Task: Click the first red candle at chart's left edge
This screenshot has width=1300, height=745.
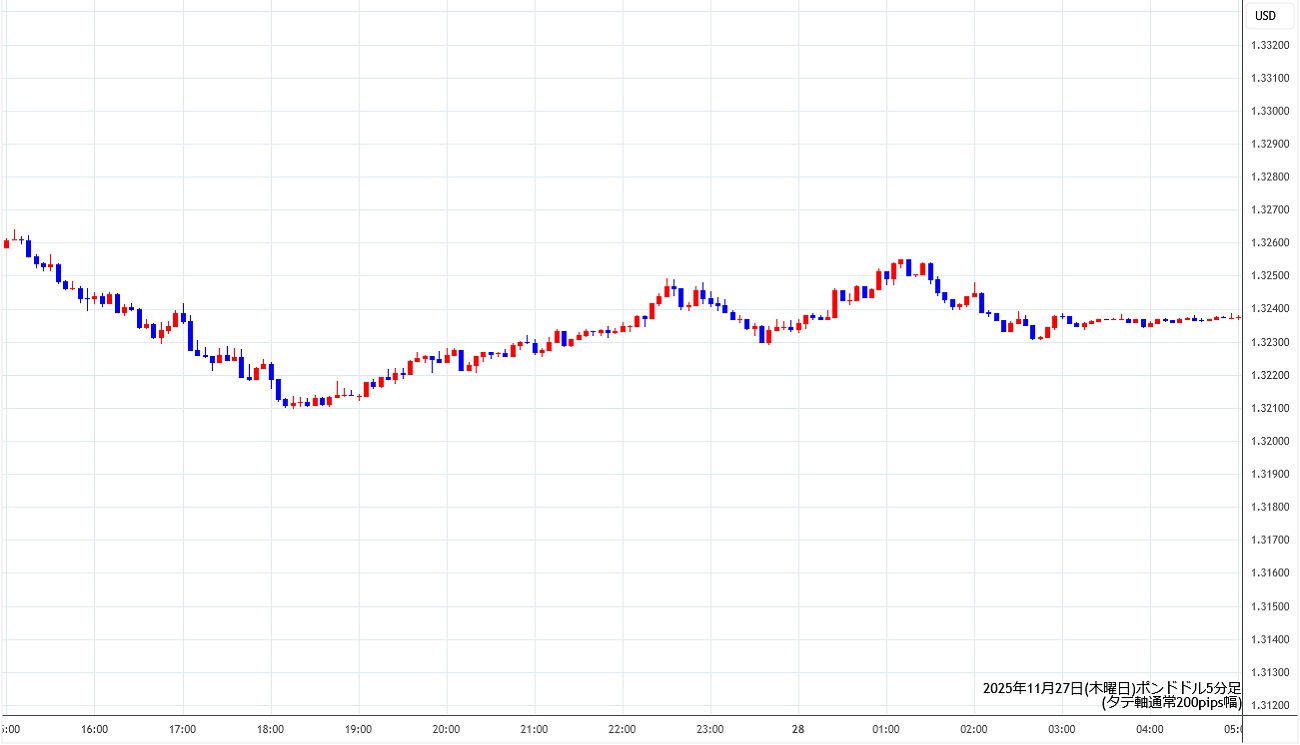Action: [x=7, y=243]
